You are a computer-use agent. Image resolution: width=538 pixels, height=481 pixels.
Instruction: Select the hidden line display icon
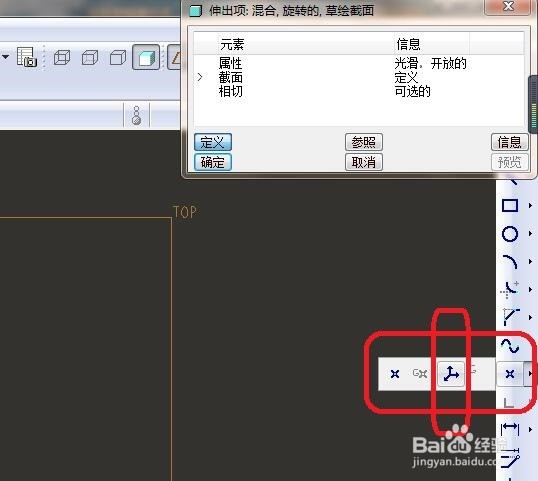click(x=90, y=57)
